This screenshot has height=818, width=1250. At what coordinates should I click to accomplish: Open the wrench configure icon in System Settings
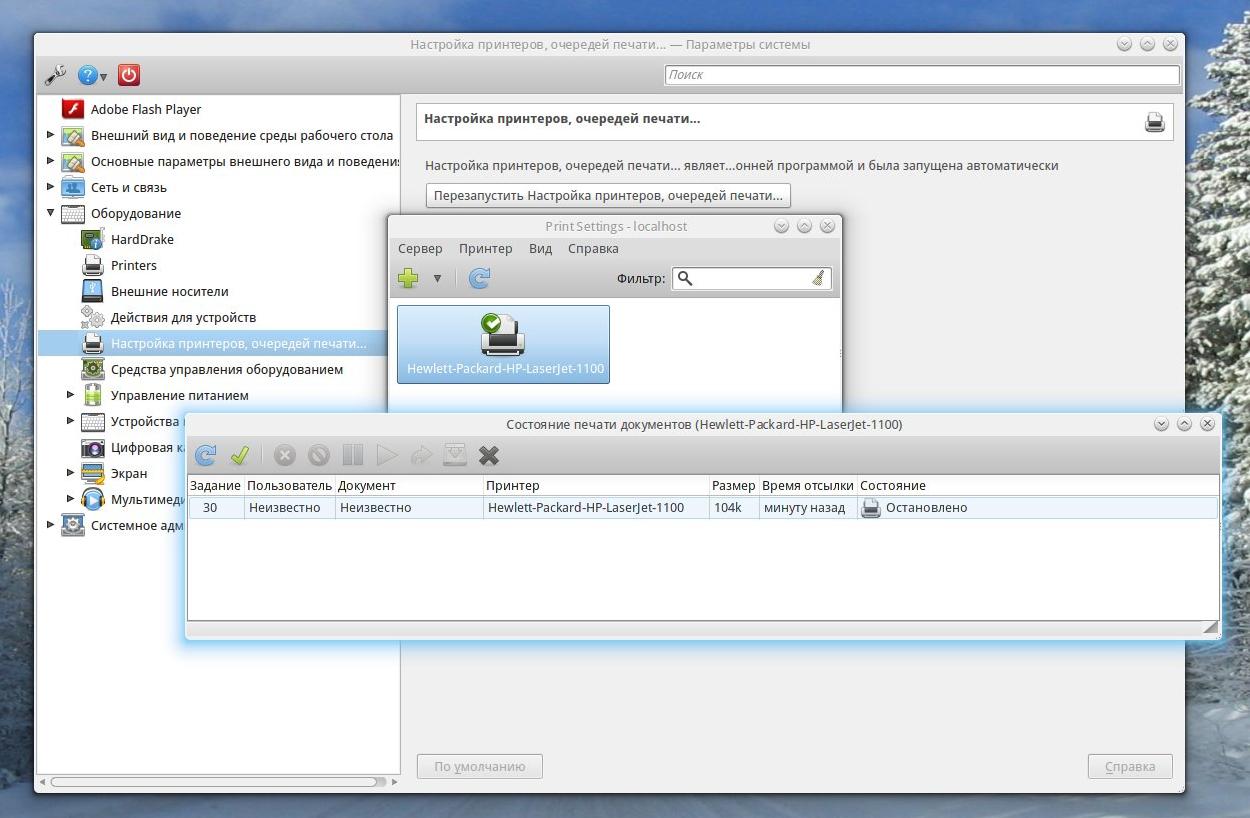(x=55, y=75)
